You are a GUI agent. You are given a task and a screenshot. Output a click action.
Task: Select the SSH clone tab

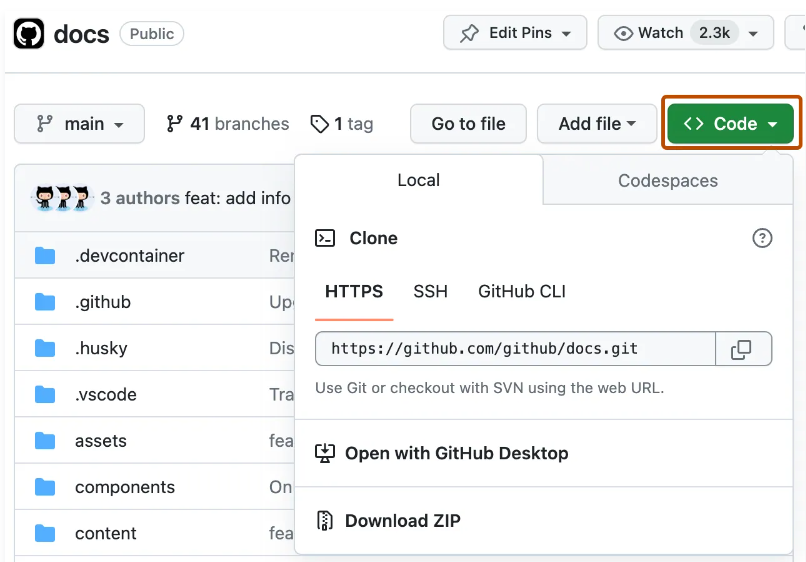[430, 292]
